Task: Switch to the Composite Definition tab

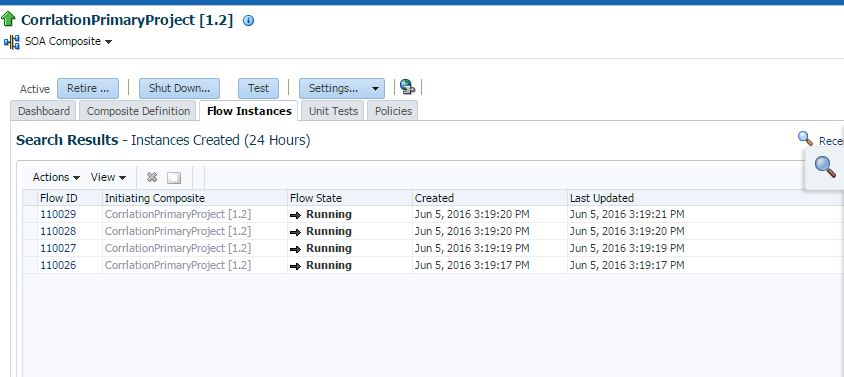Action: point(138,111)
